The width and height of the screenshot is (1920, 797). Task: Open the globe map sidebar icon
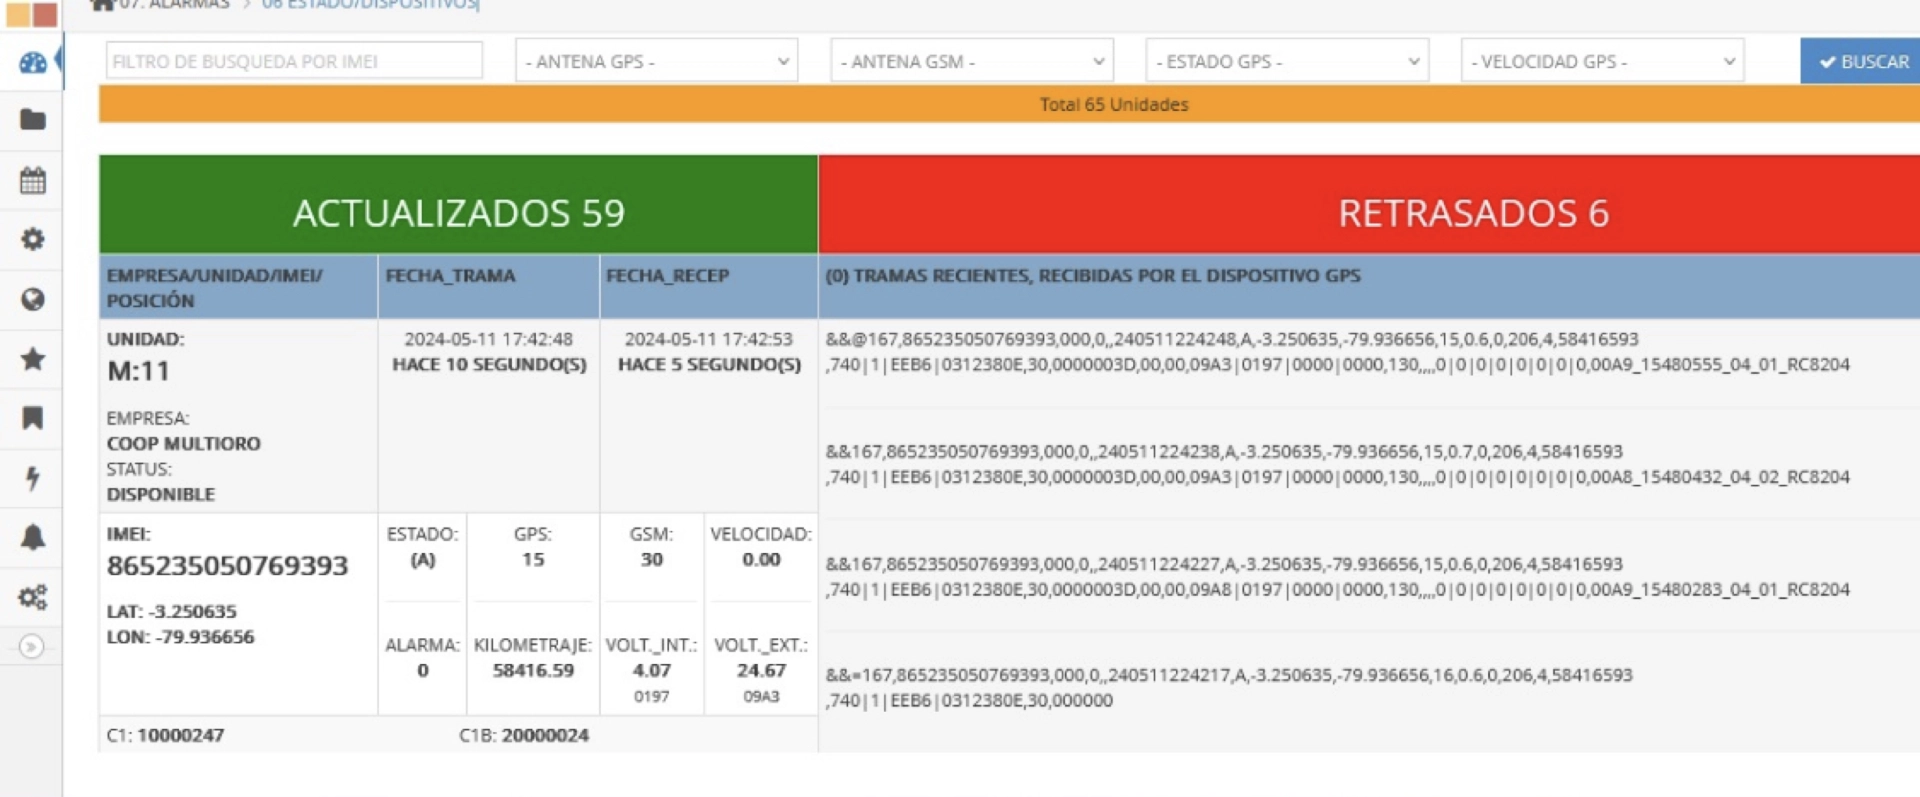coord(33,299)
